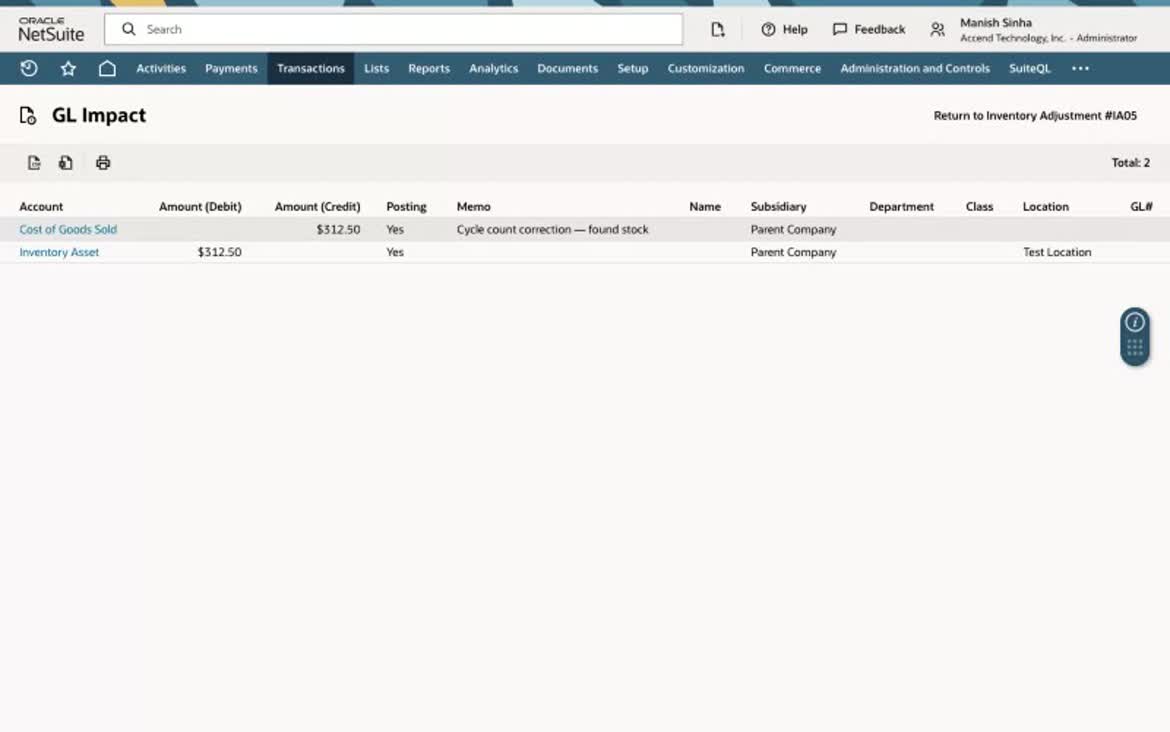Click the Name column header

point(705,207)
